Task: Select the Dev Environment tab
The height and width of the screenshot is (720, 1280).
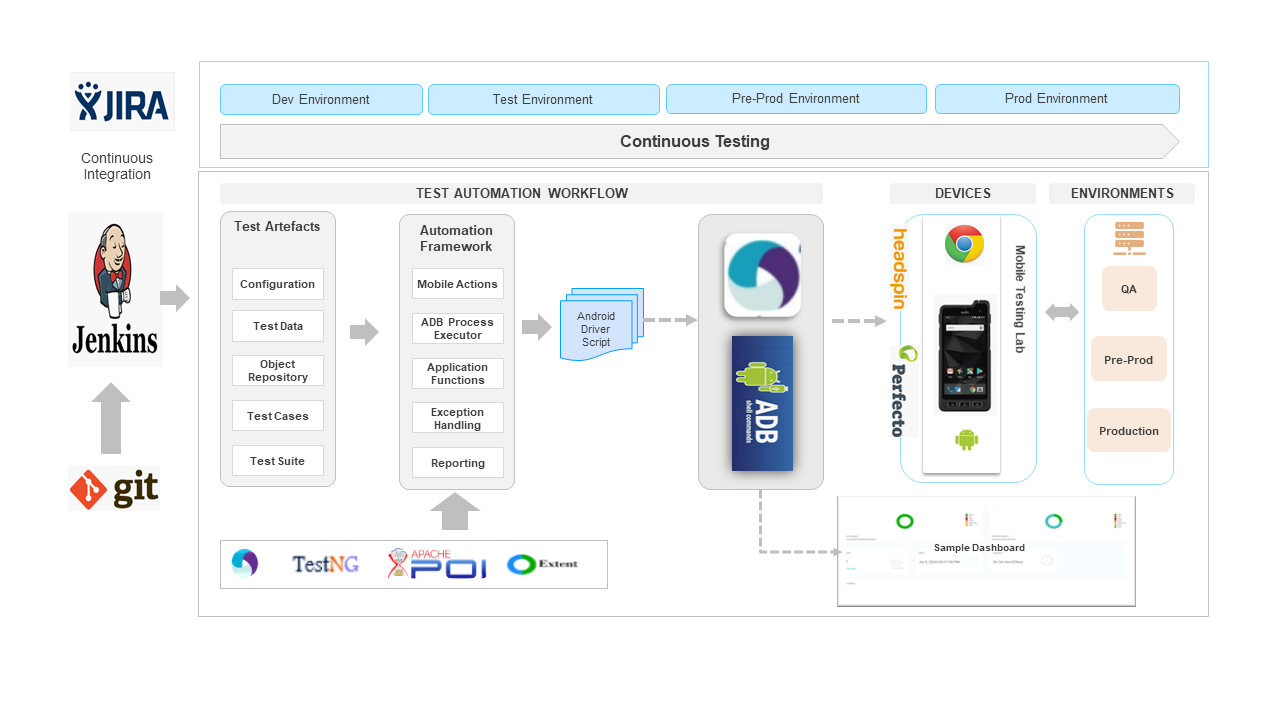Action: click(320, 99)
